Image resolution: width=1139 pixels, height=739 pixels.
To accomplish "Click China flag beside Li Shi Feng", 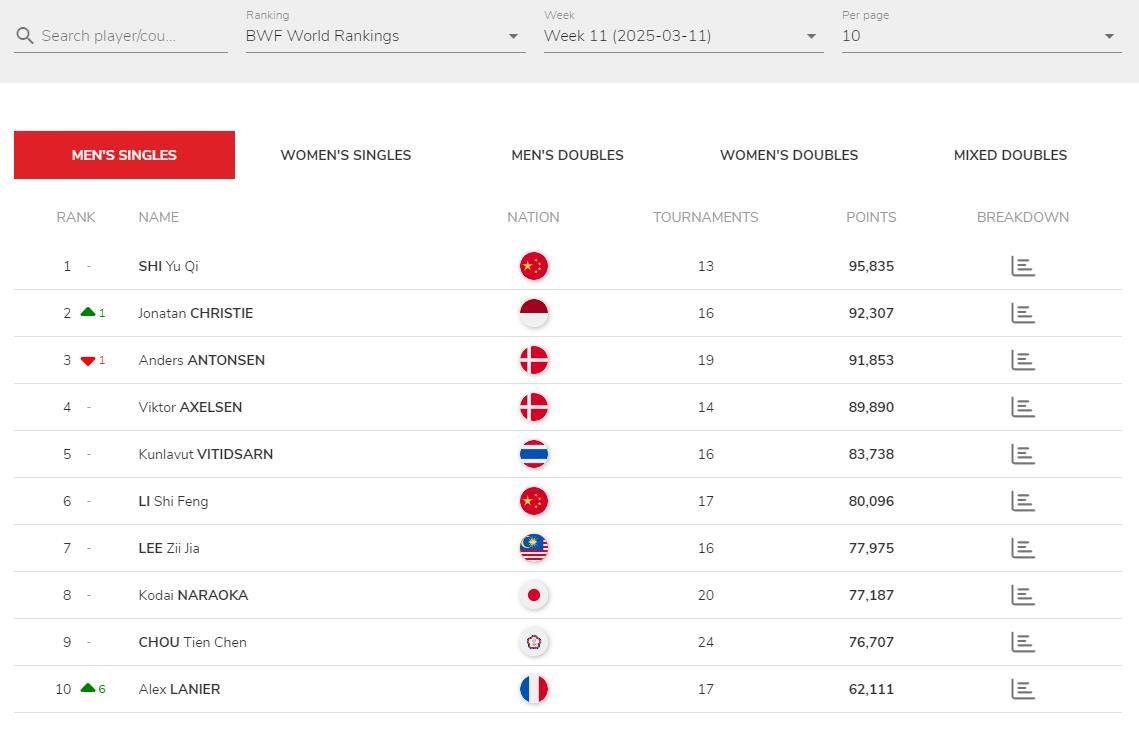I will (534, 501).
